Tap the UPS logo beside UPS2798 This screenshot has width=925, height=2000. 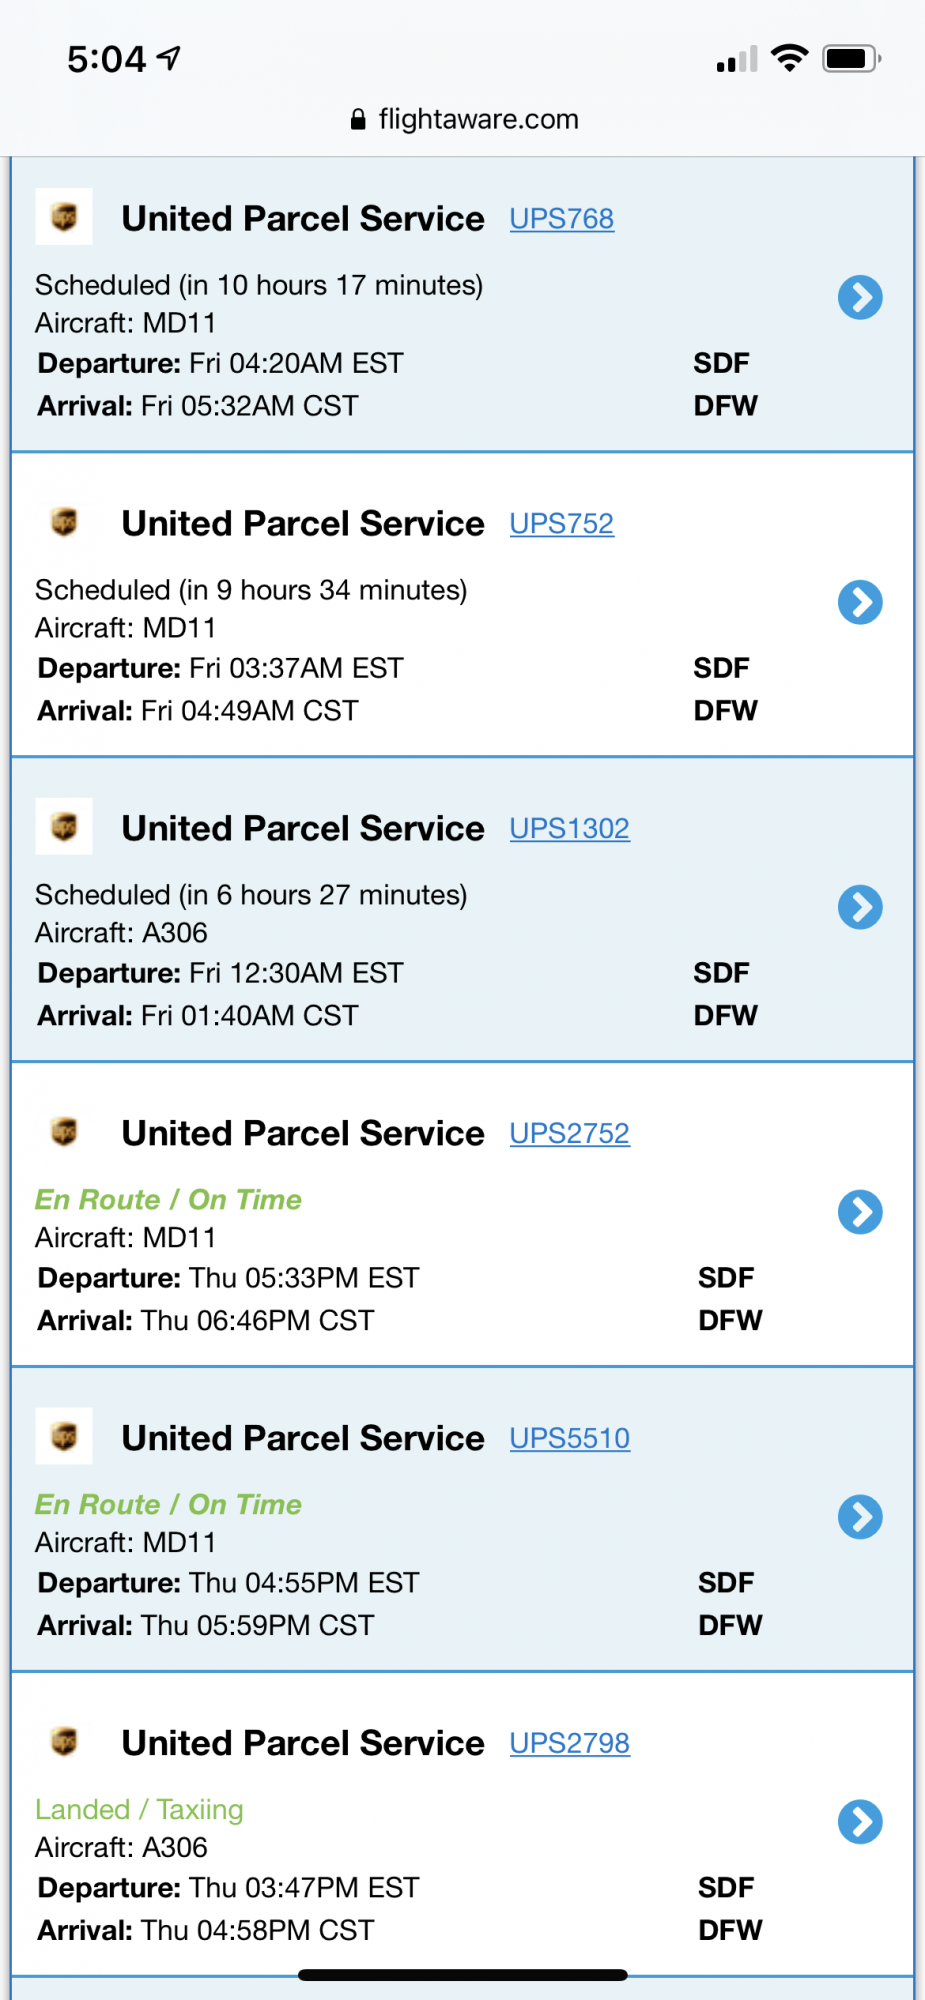coord(64,1742)
